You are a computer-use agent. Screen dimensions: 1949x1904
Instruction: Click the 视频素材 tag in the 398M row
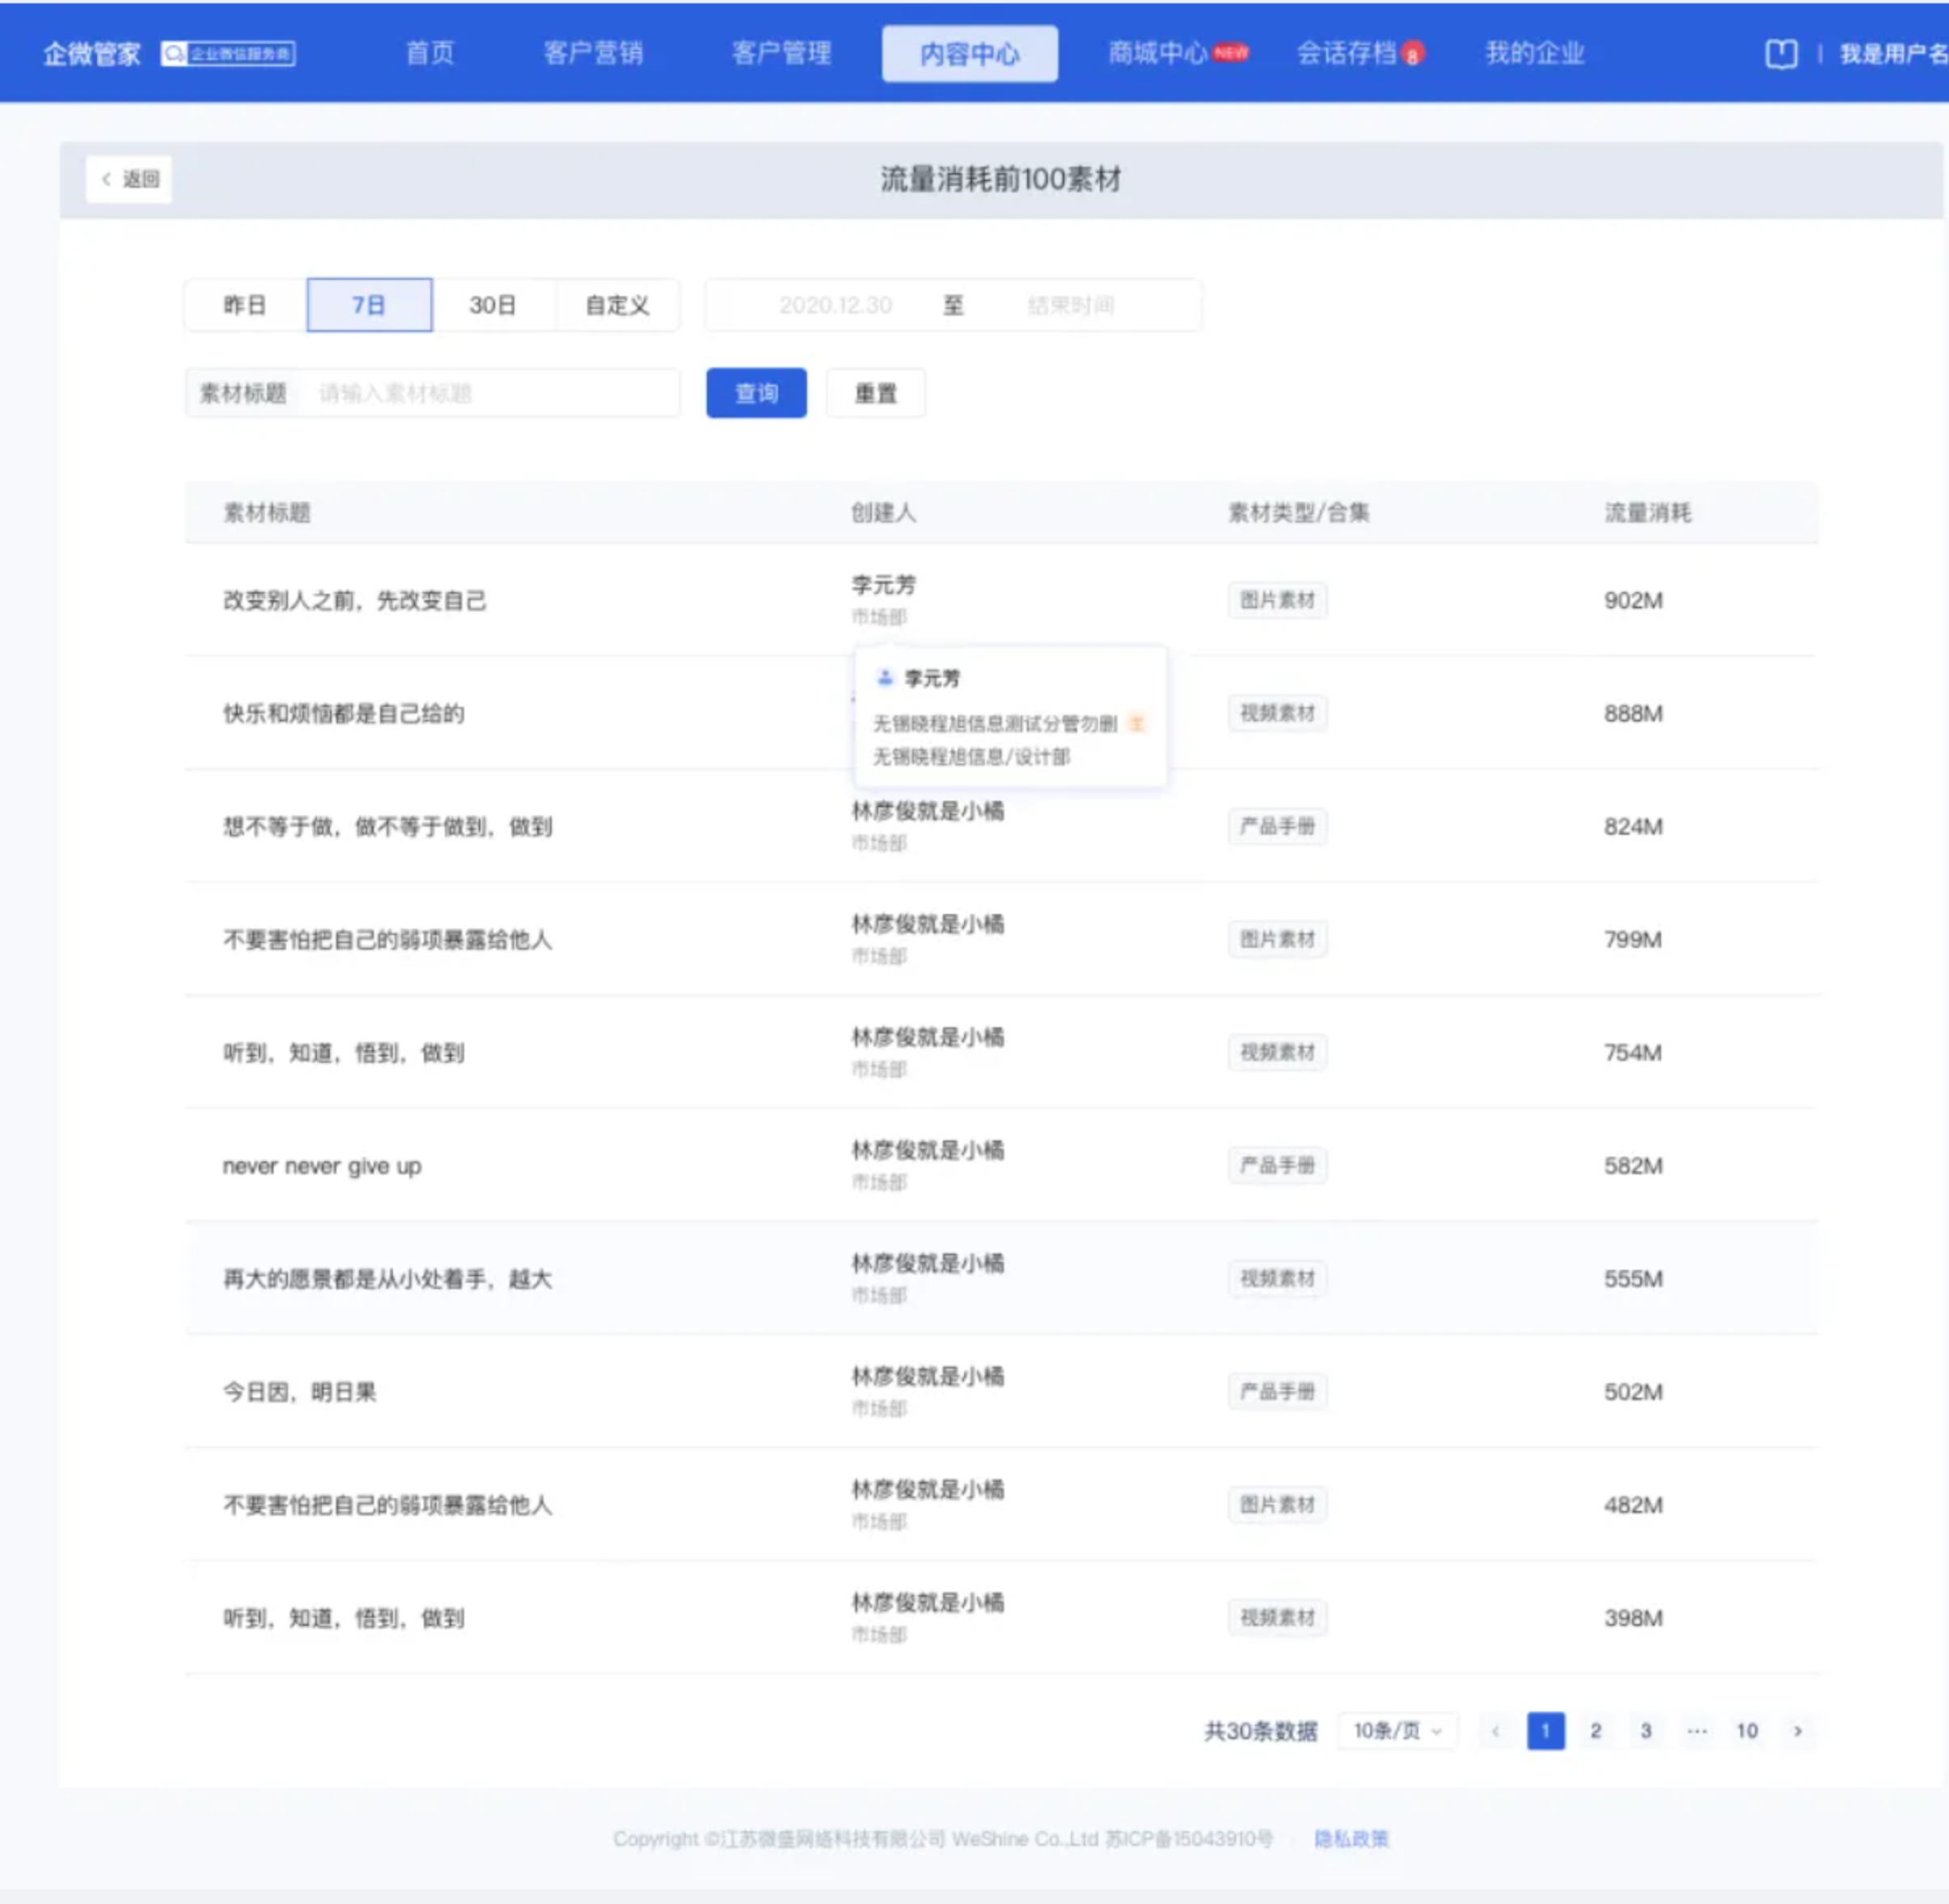(1277, 1617)
